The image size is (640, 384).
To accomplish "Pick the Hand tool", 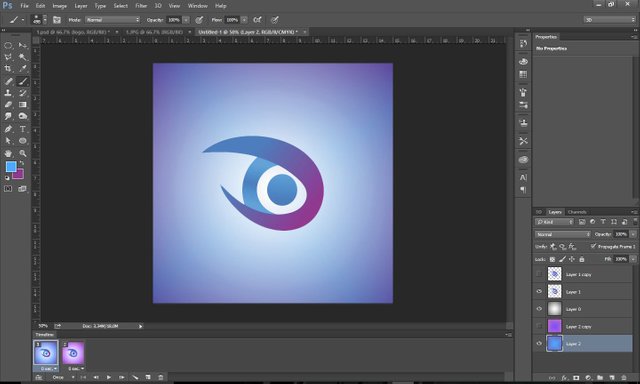I will pos(8,153).
